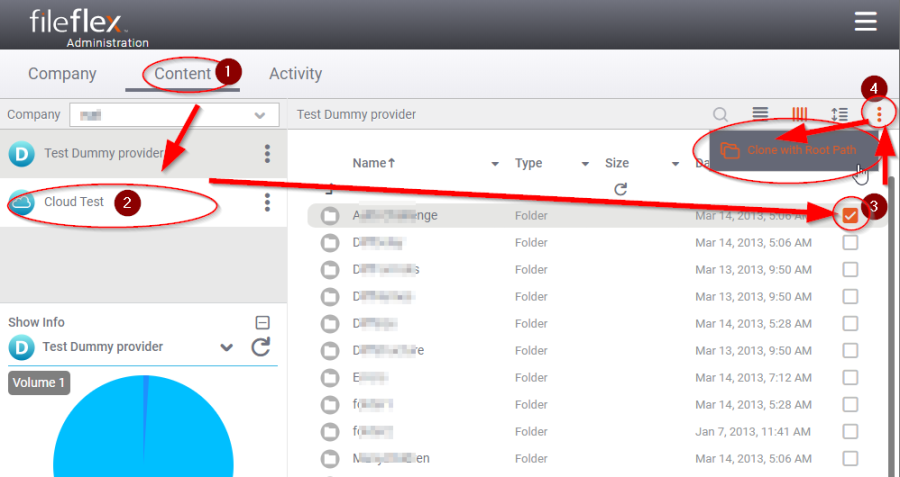
Task: Sort by the Size column header
Action: [617, 163]
